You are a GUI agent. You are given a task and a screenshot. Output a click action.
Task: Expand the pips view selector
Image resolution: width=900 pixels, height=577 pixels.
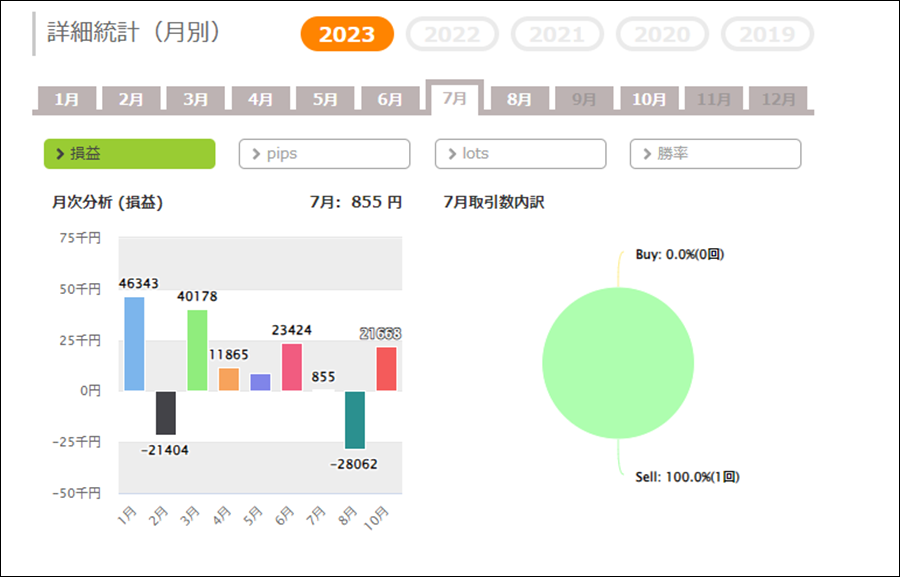tap(324, 154)
